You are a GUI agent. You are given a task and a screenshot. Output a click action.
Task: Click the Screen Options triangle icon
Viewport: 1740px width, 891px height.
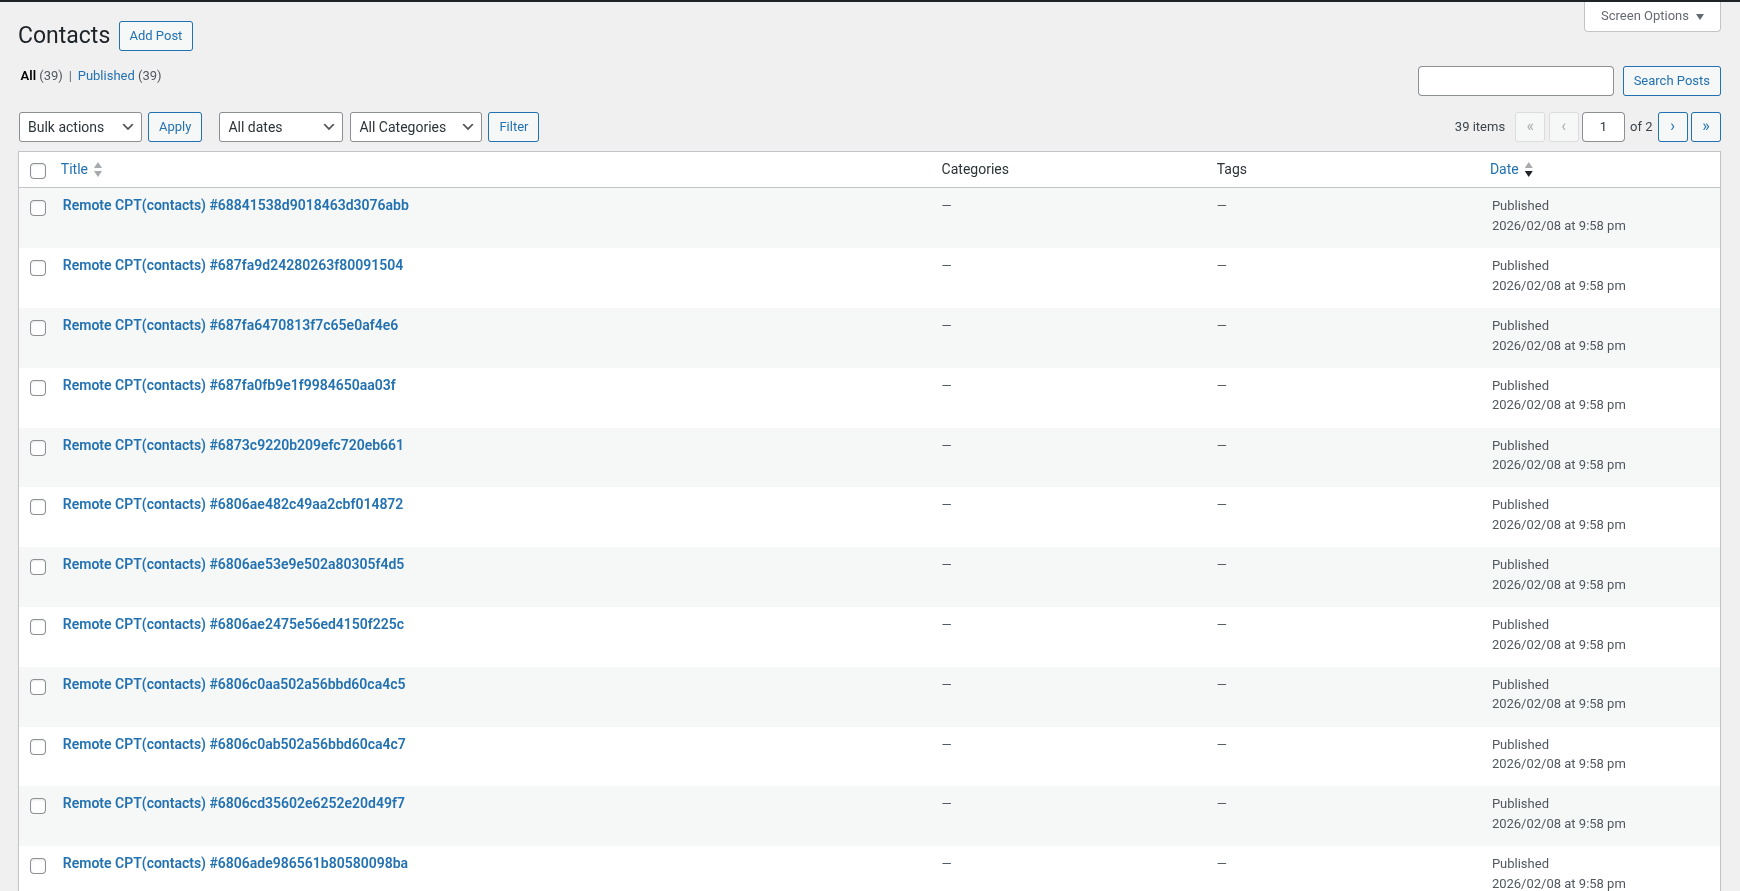click(1699, 17)
